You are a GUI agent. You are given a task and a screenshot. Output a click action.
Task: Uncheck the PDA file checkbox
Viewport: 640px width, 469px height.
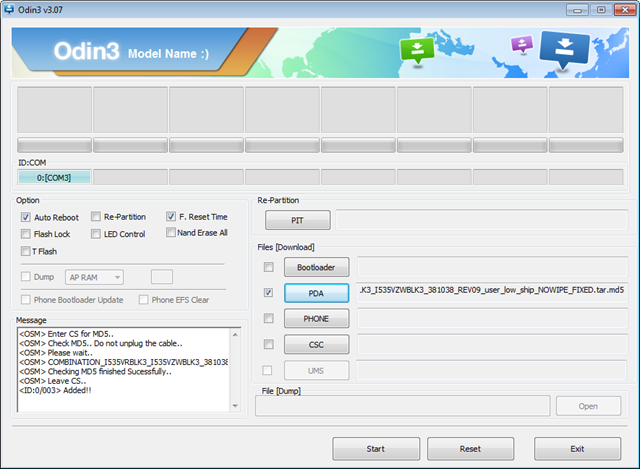pyautogui.click(x=269, y=293)
